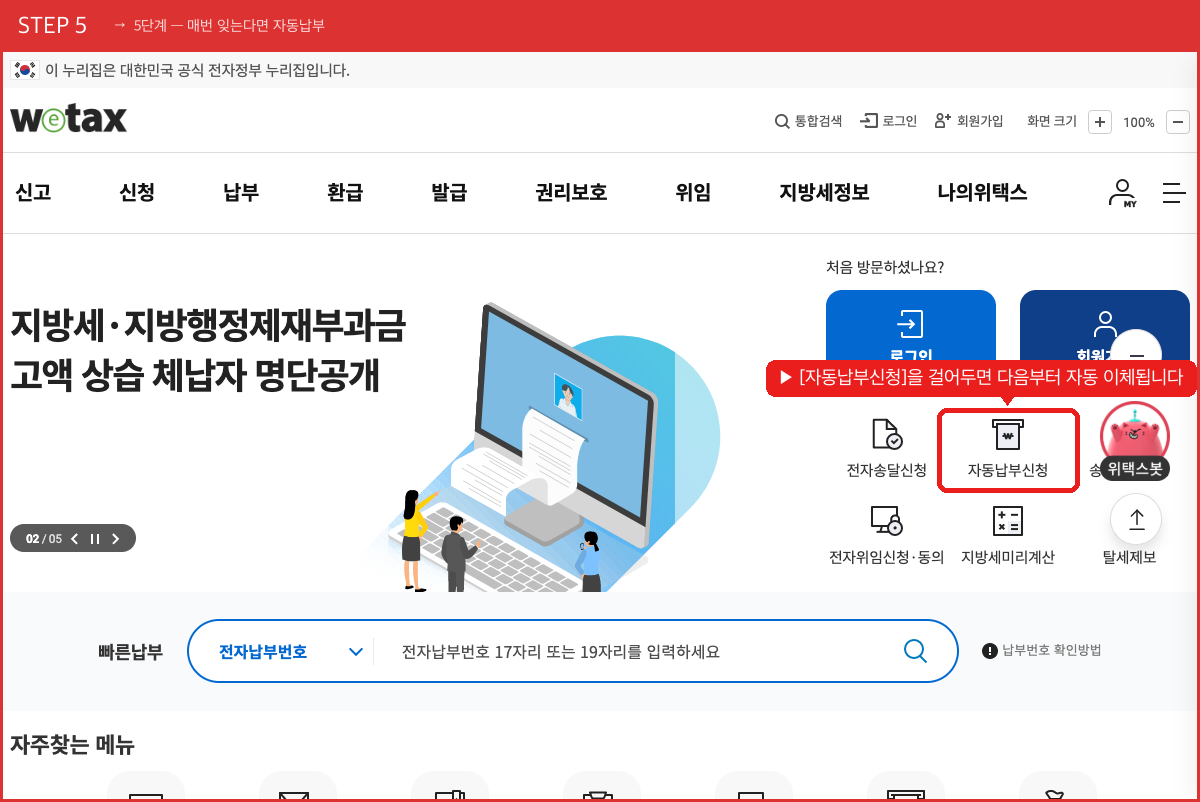Open 납부번호 확인방법 help
Image resolution: width=1200 pixels, height=802 pixels.
pos(1042,651)
